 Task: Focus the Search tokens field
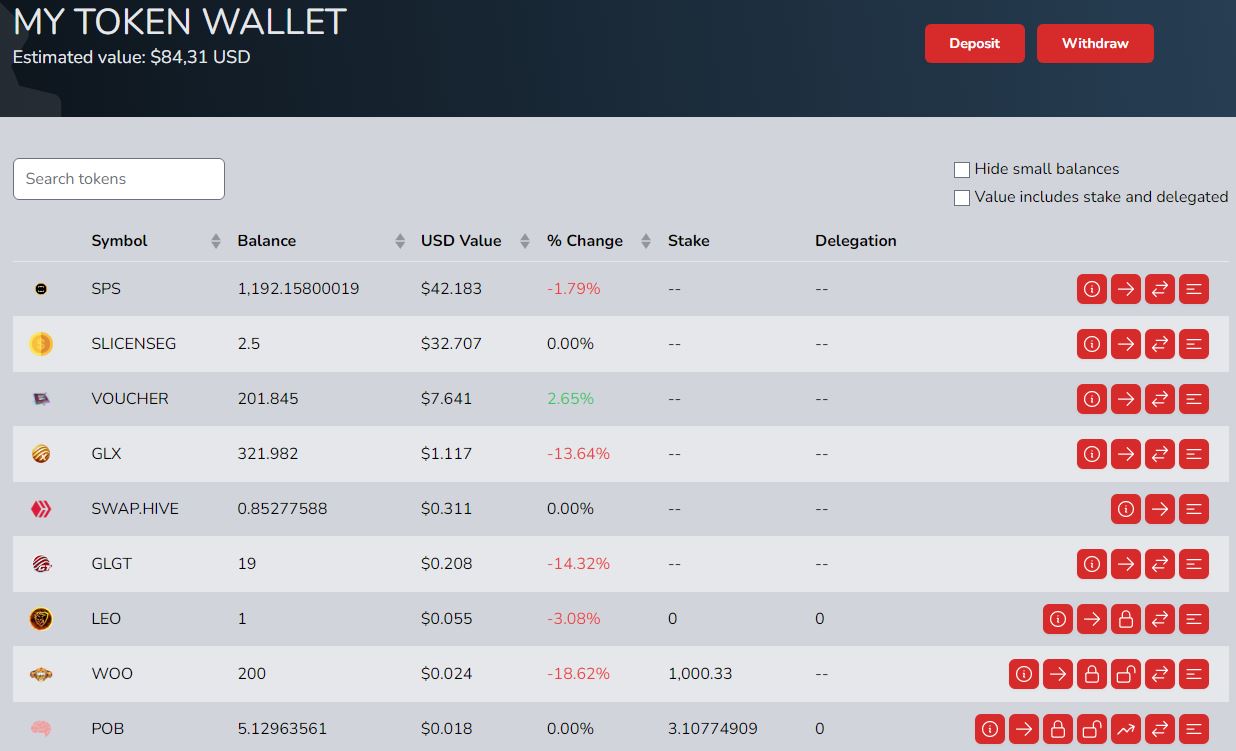[119, 179]
